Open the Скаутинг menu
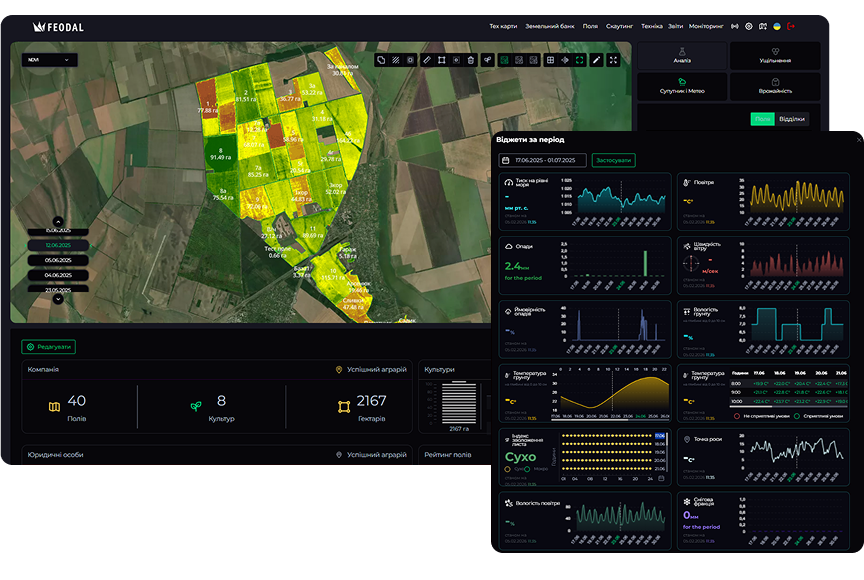864x580 pixels. pyautogui.click(x=620, y=26)
